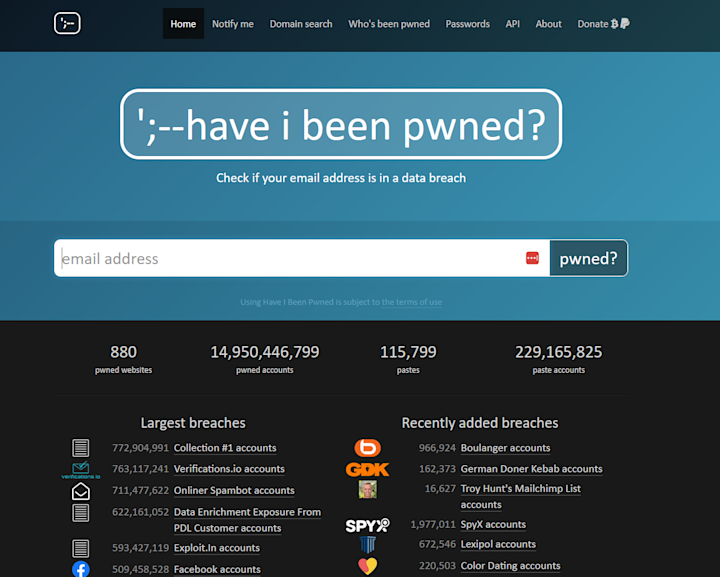Open German Doner Kebab accounts link

[532, 469]
